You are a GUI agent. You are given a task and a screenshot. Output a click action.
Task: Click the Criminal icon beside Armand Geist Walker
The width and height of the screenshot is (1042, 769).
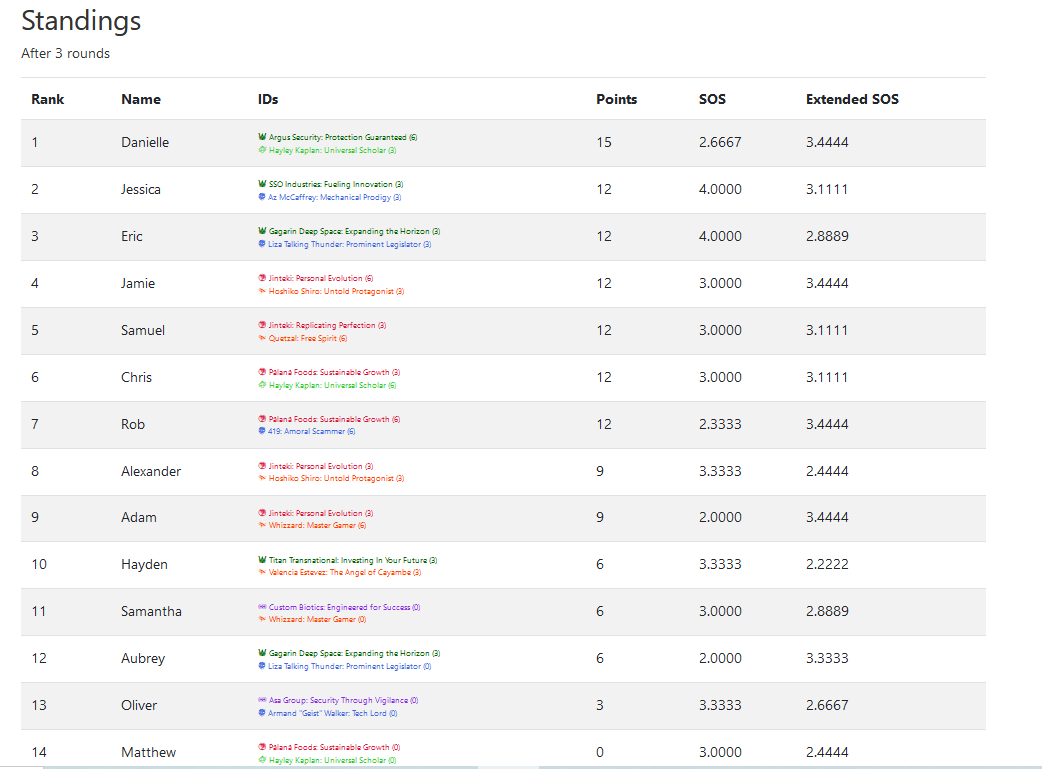pos(262,713)
